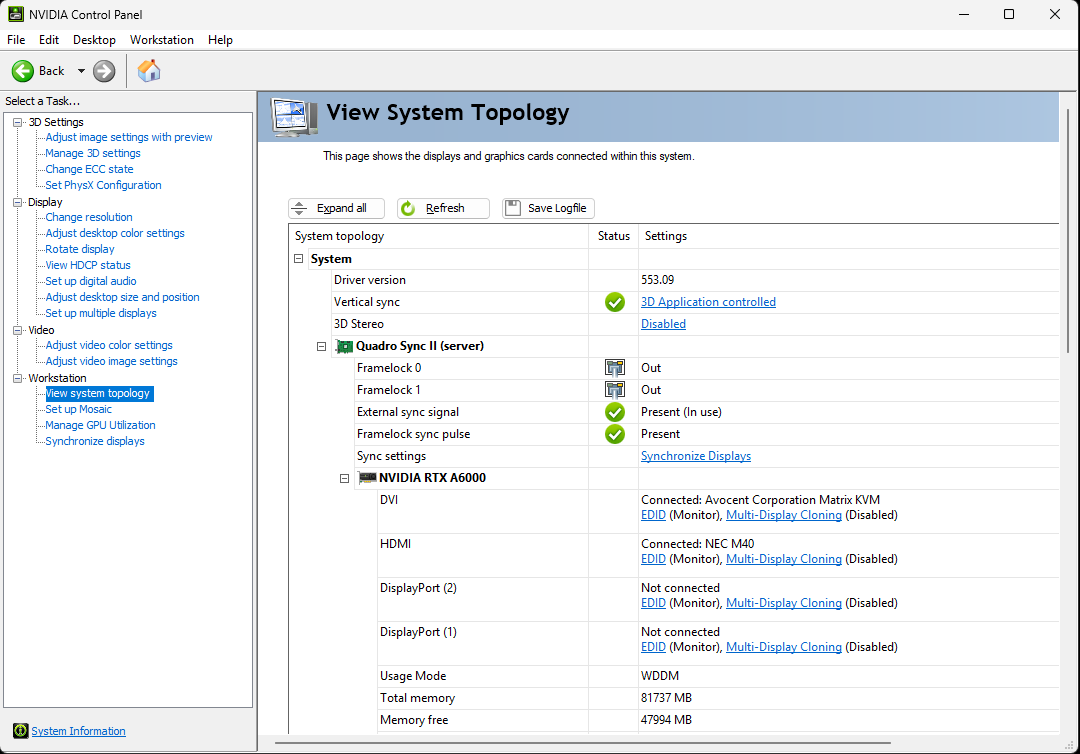The width and height of the screenshot is (1080, 754).
Task: Collapse the NVIDIA RTX A6000 node
Action: click(344, 478)
